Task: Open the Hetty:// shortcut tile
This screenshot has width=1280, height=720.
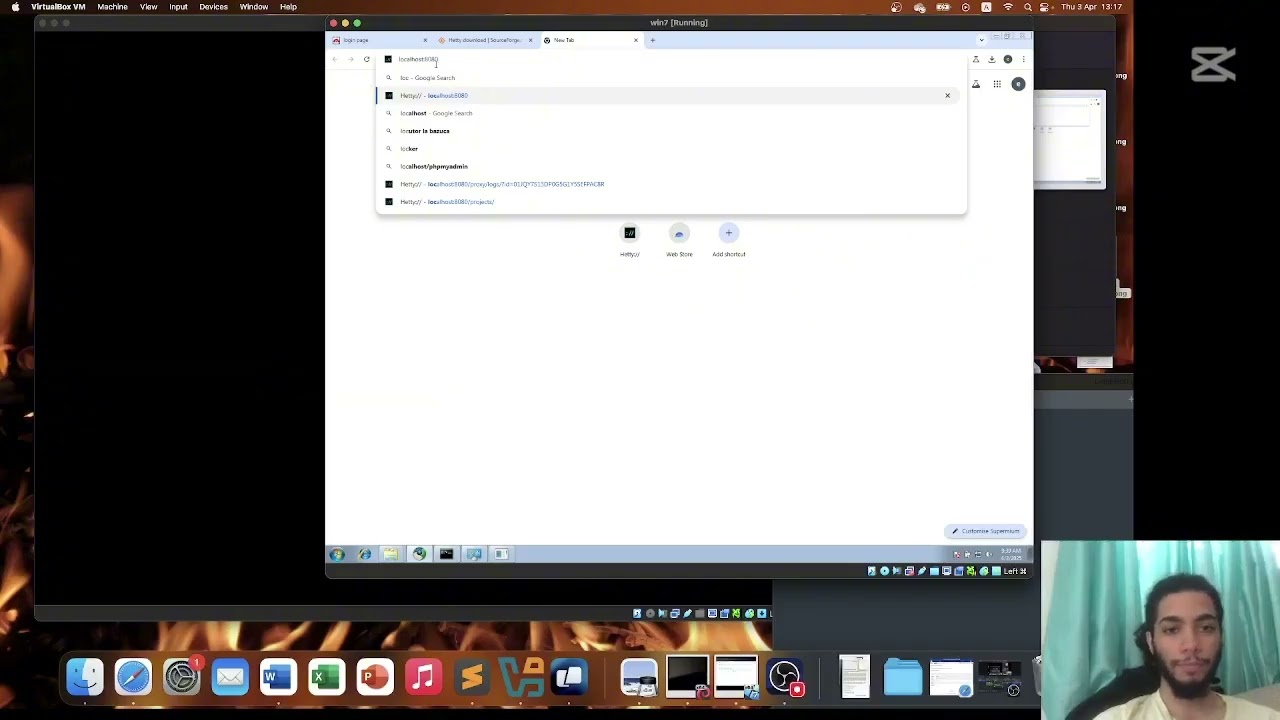Action: pyautogui.click(x=629, y=240)
